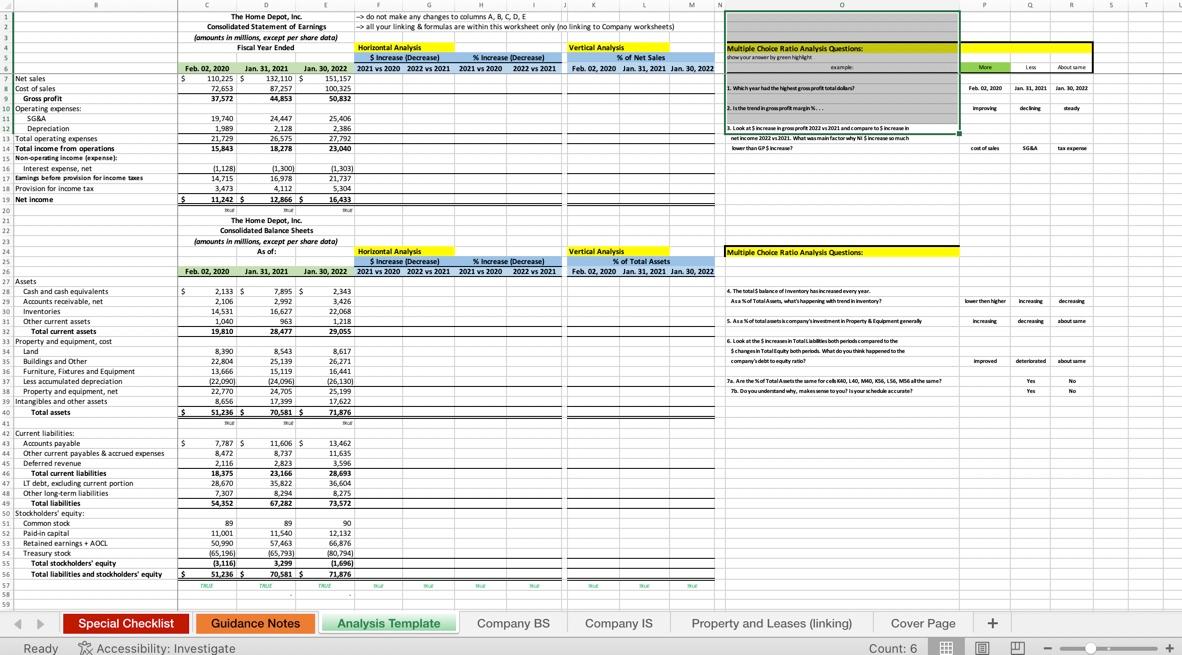Image resolution: width=1182 pixels, height=655 pixels.
Task: Click the 'Inventories' row label
Action: [41, 311]
